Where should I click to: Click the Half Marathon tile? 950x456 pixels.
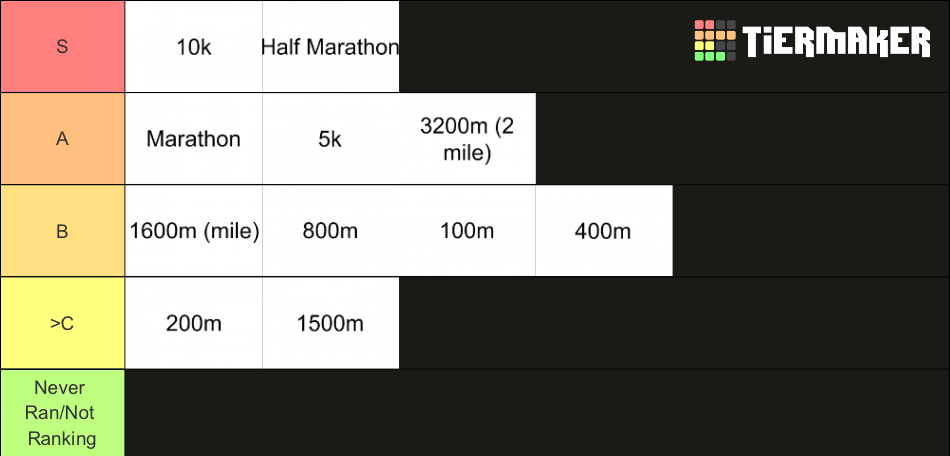[331, 47]
